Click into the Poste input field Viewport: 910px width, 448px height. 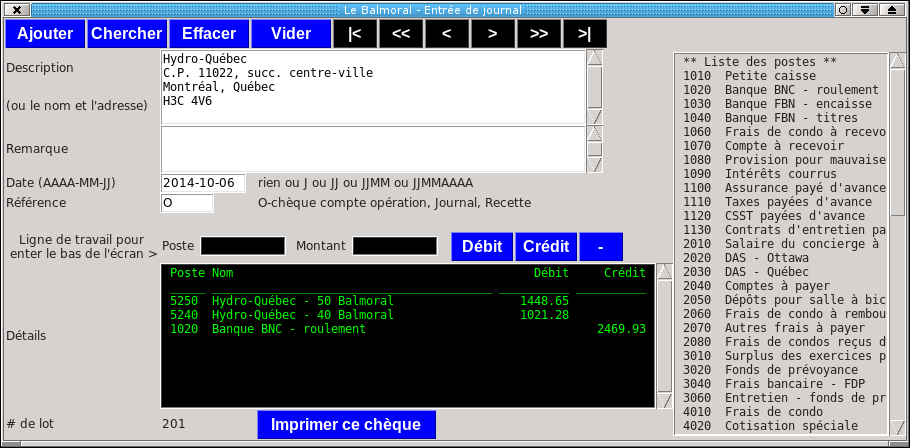pos(243,246)
